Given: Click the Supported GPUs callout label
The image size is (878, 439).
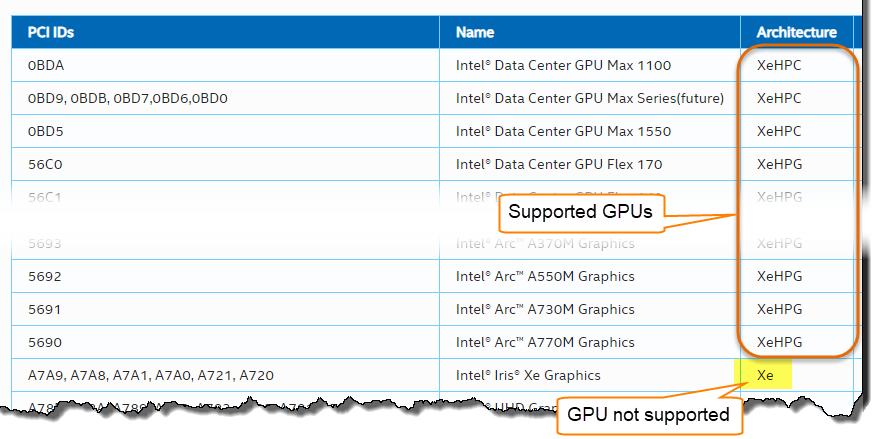Looking at the screenshot, I should [x=582, y=212].
